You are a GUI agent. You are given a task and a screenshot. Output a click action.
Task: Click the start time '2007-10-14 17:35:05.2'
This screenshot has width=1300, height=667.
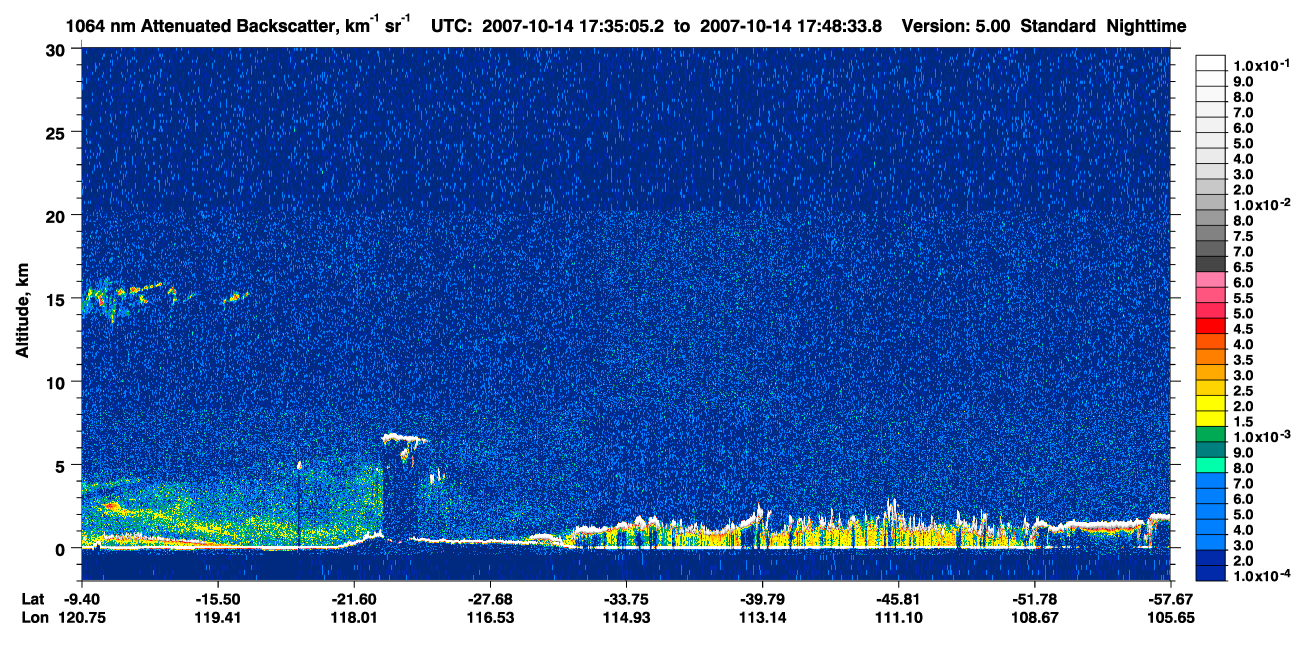[574, 25]
